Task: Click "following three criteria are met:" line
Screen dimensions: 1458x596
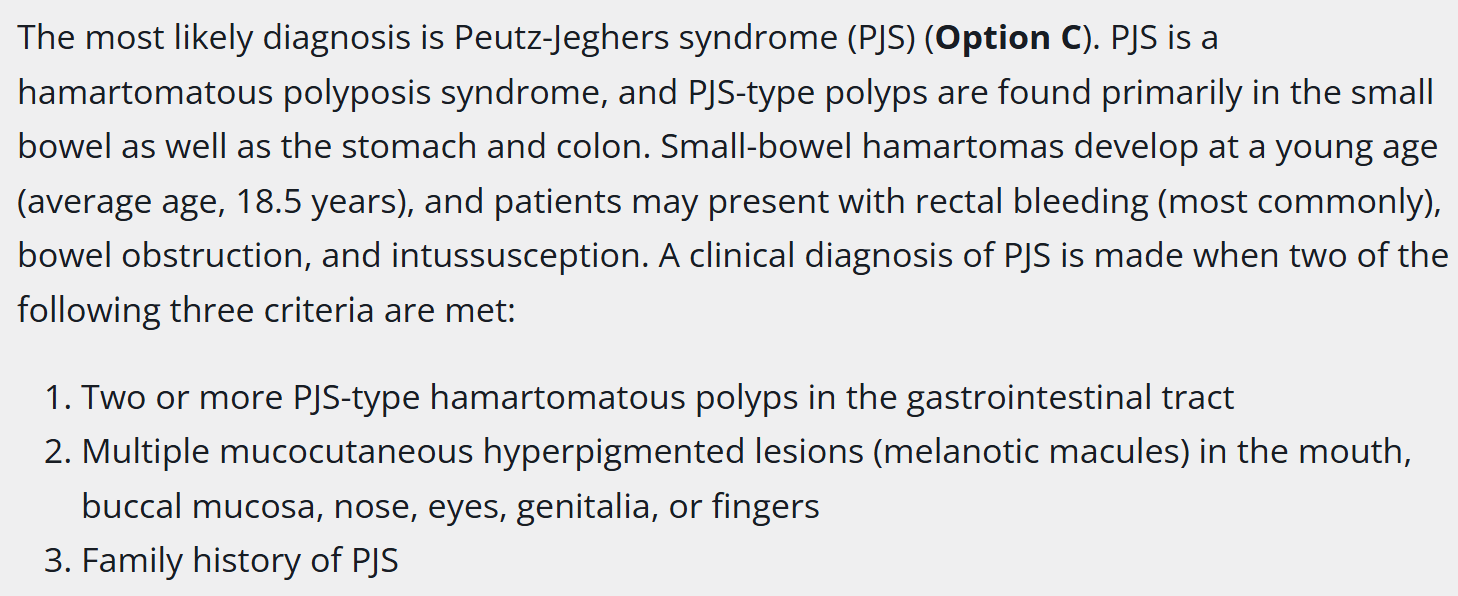Action: (x=266, y=310)
